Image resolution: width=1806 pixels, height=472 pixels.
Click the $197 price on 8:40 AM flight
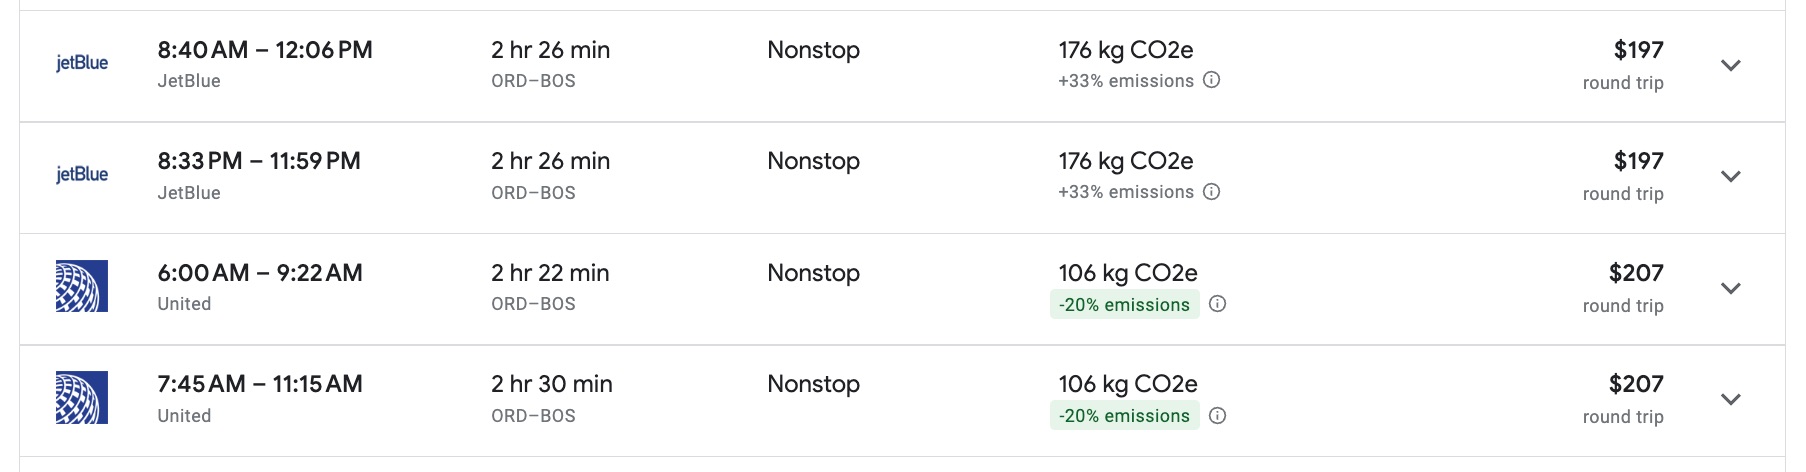[1638, 50]
